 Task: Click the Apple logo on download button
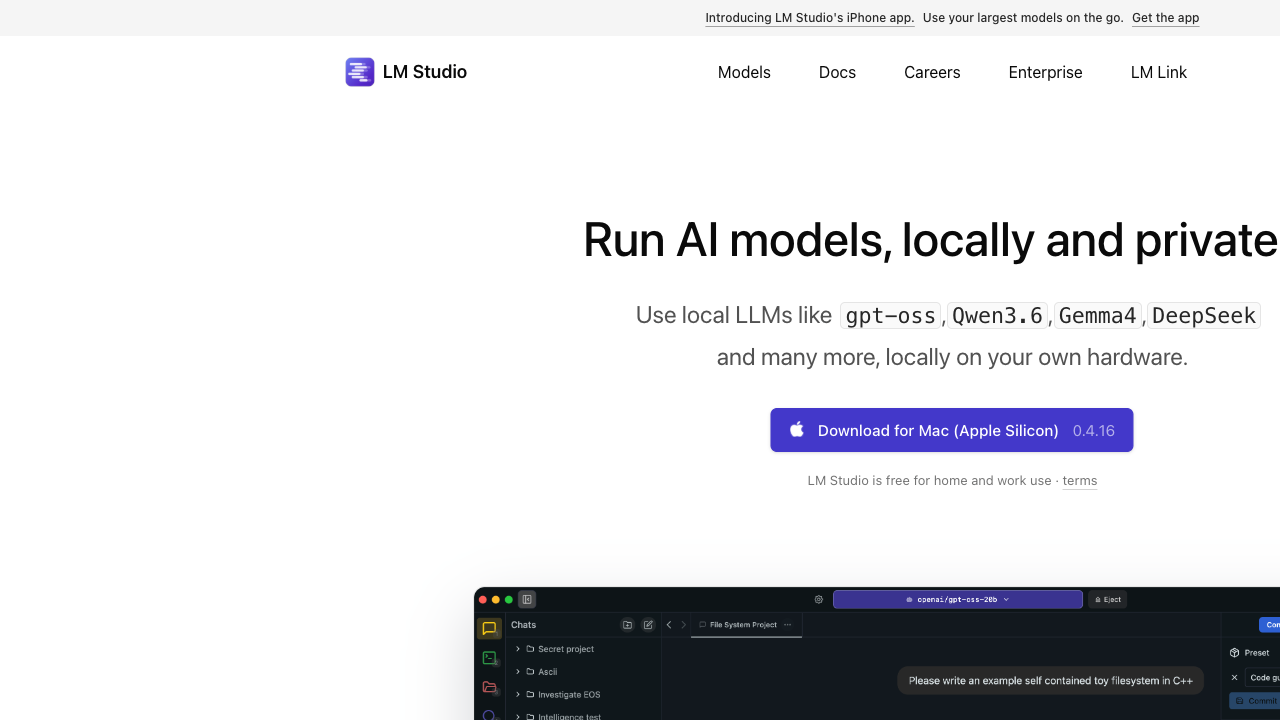click(797, 430)
